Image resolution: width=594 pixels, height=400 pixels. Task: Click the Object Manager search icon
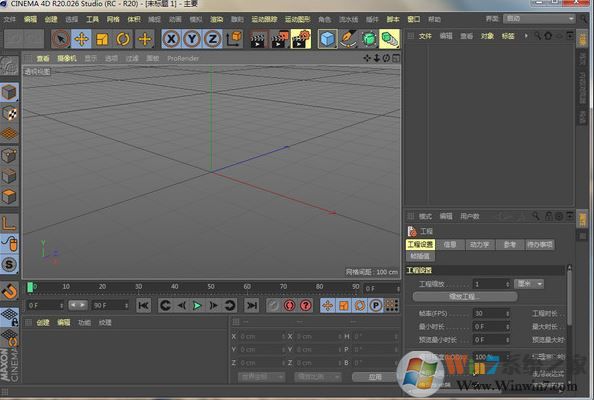pyautogui.click(x=538, y=36)
